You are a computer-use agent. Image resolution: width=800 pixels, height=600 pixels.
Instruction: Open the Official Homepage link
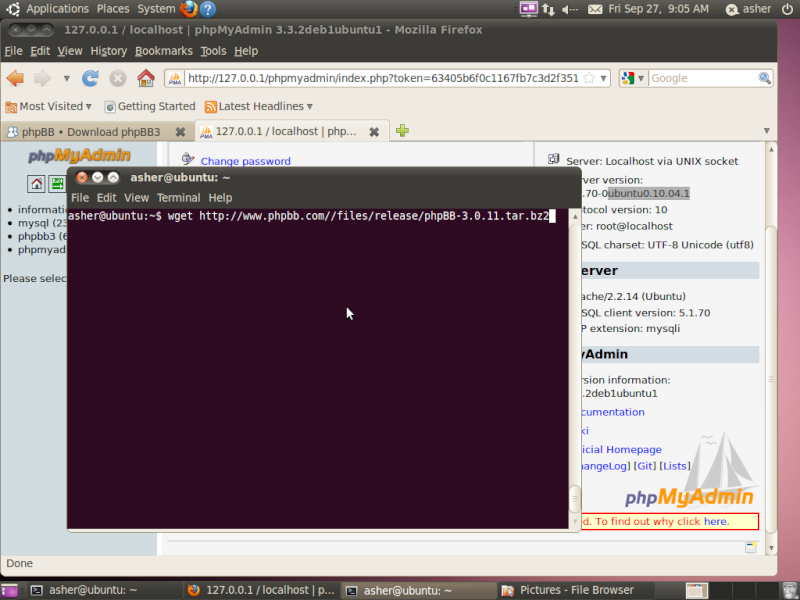pyautogui.click(x=621, y=449)
